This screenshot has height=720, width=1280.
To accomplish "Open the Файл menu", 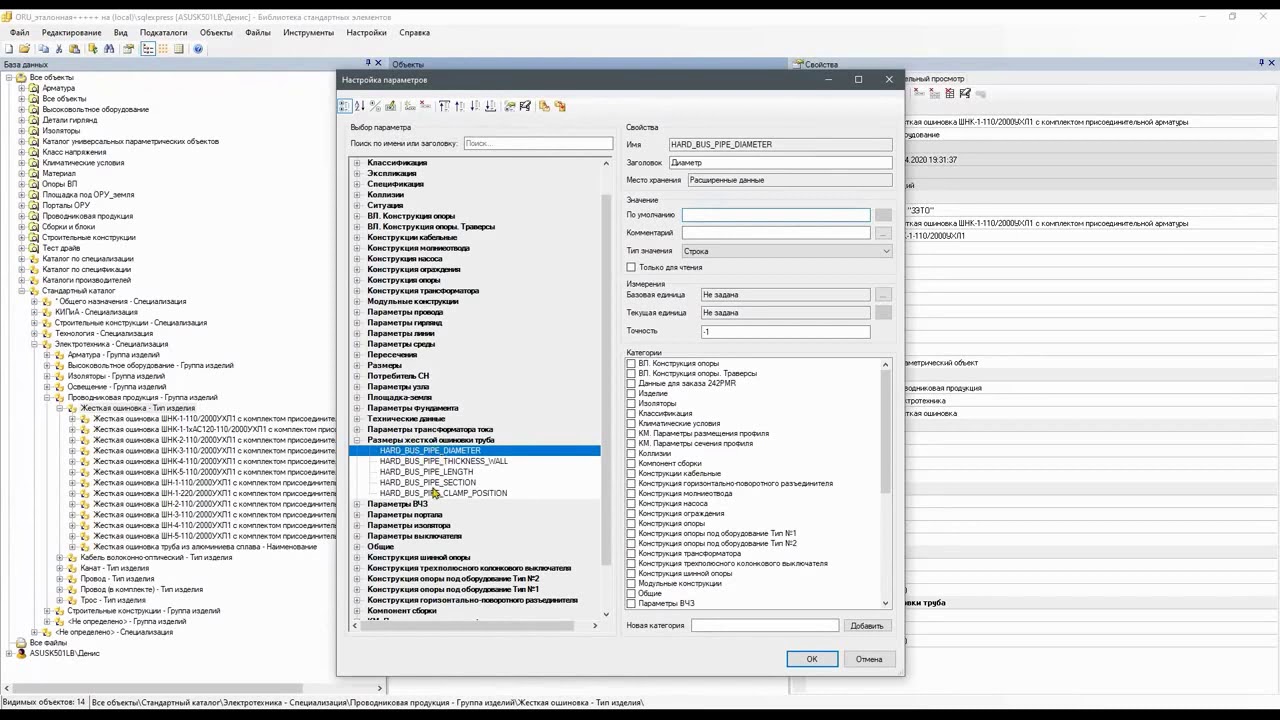I will [19, 32].
